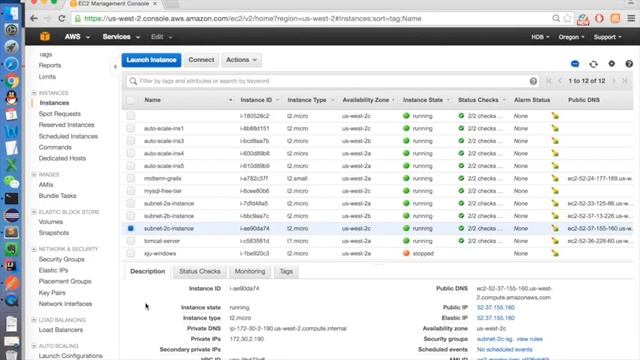The image size is (640, 360).
Task: Uncheck the subnet-2c-instance row checkbox
Action: pos(131,228)
